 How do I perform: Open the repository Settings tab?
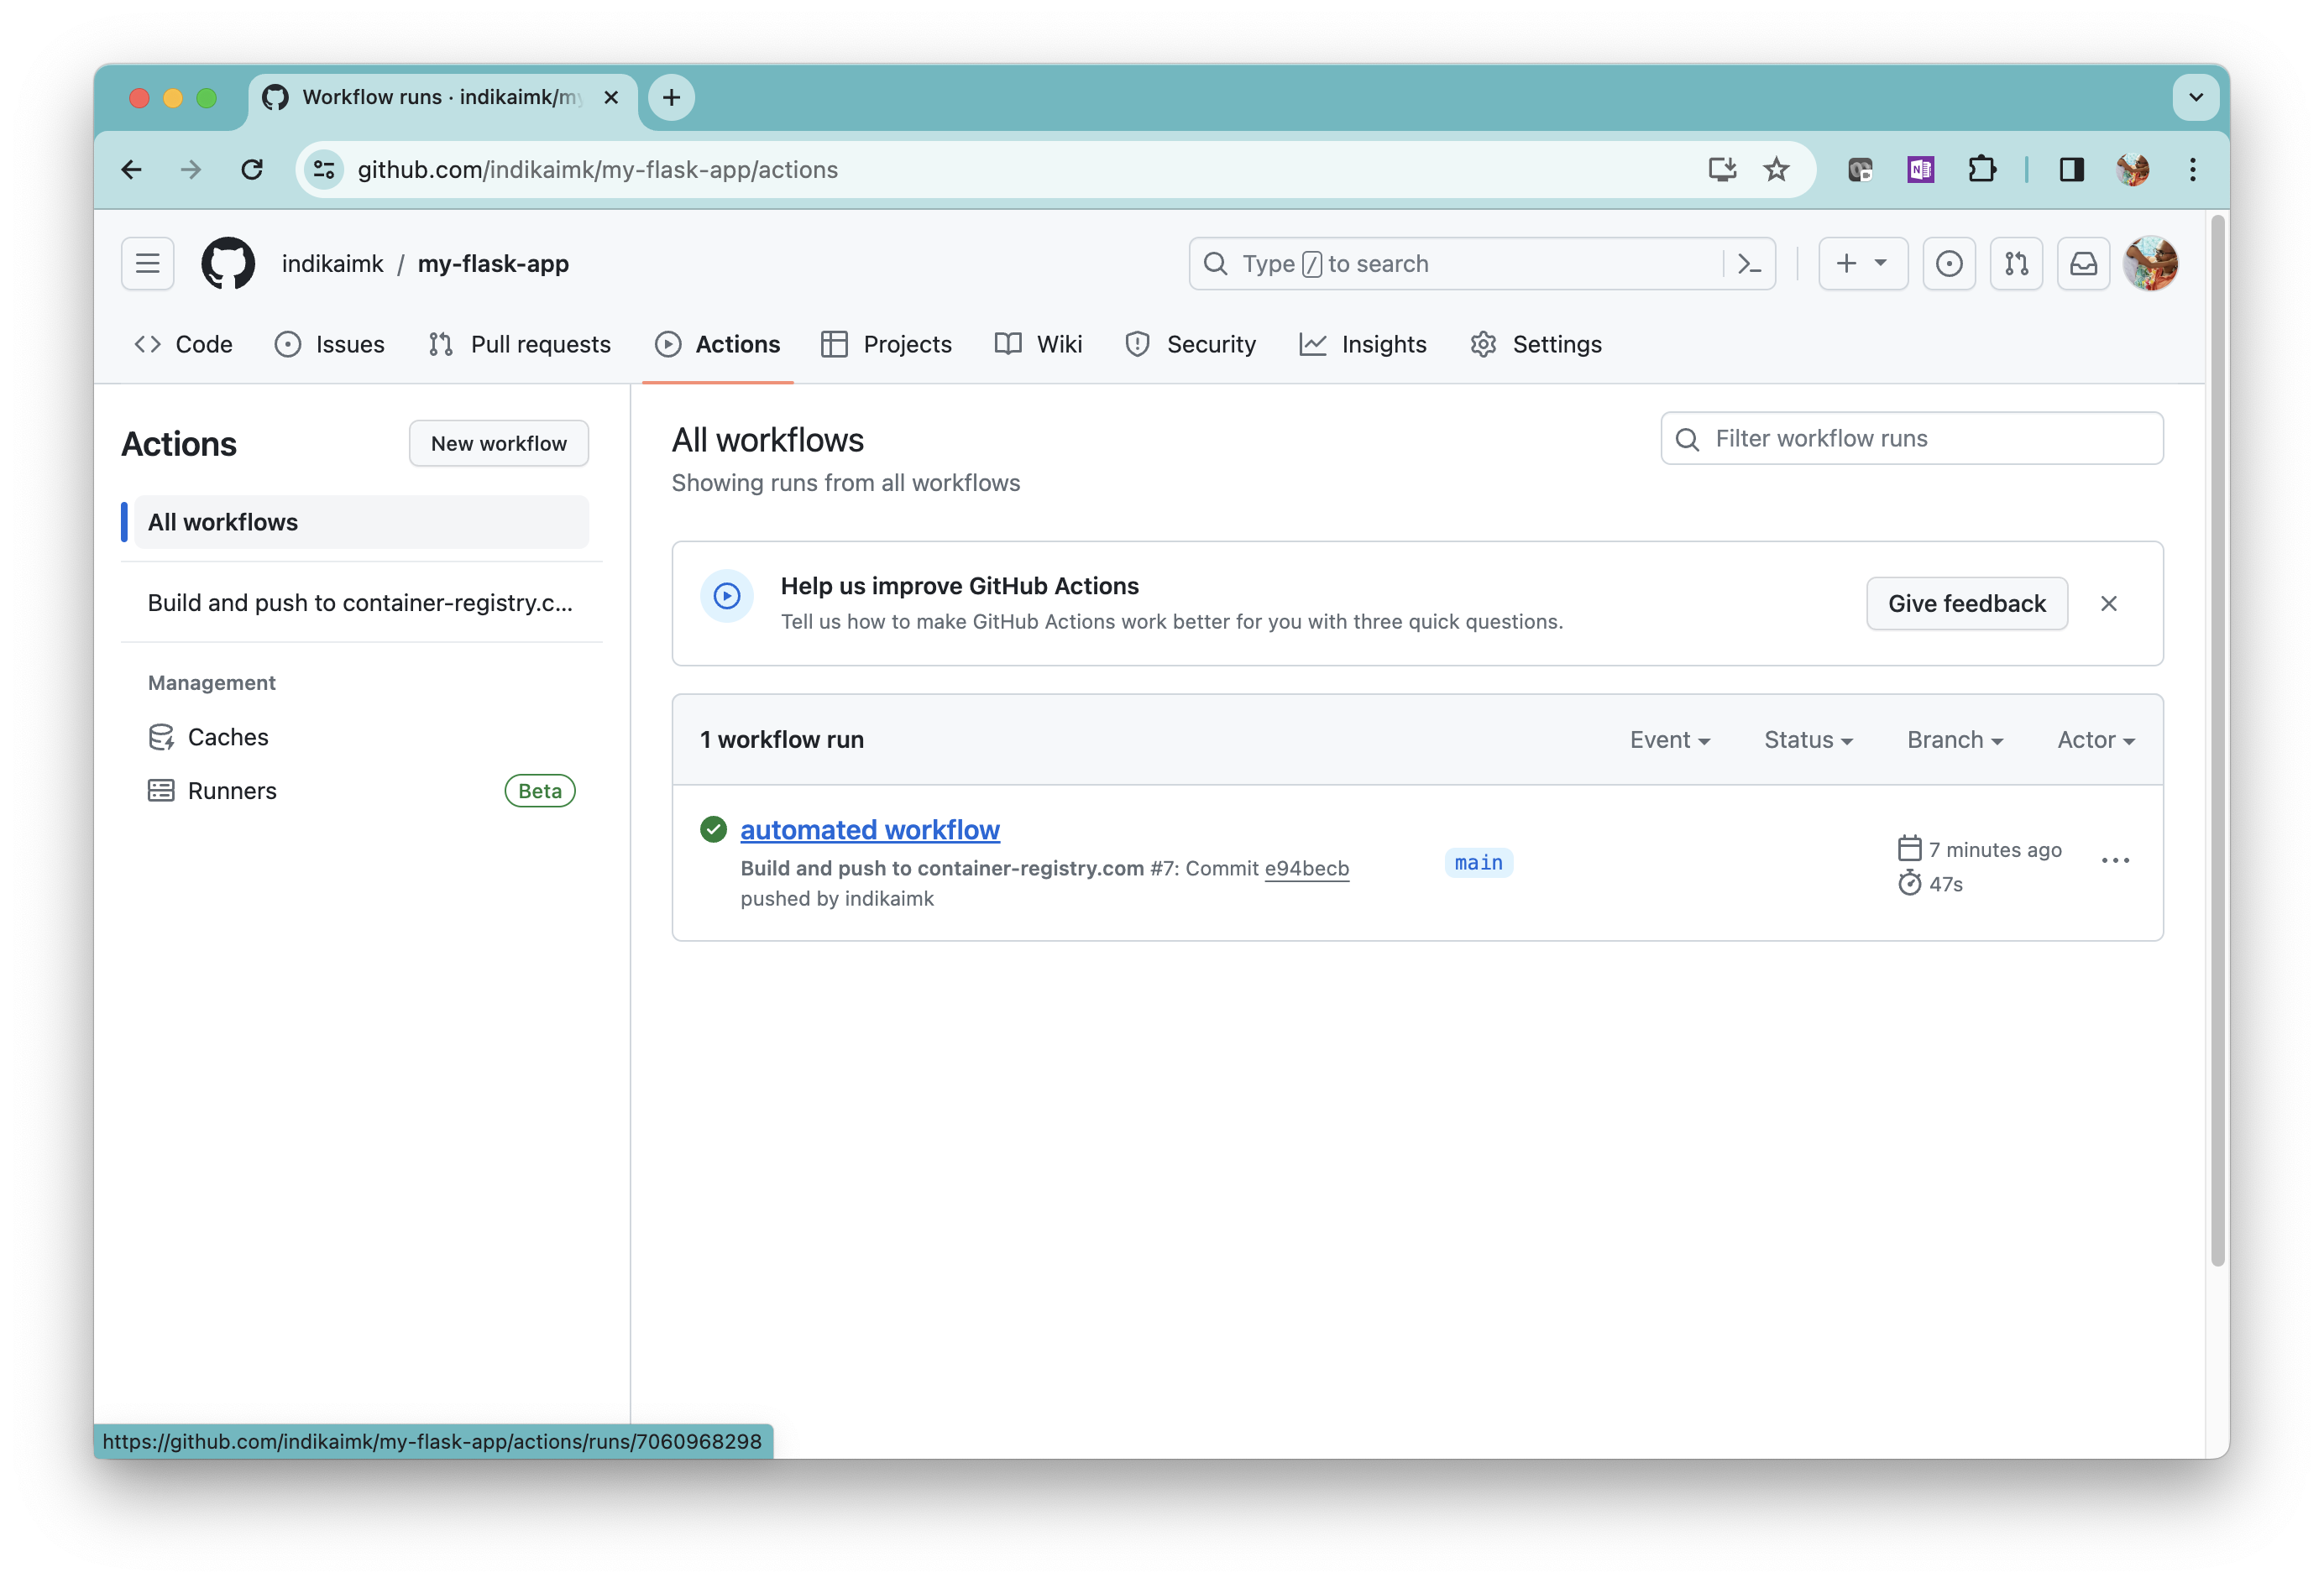tap(1536, 345)
